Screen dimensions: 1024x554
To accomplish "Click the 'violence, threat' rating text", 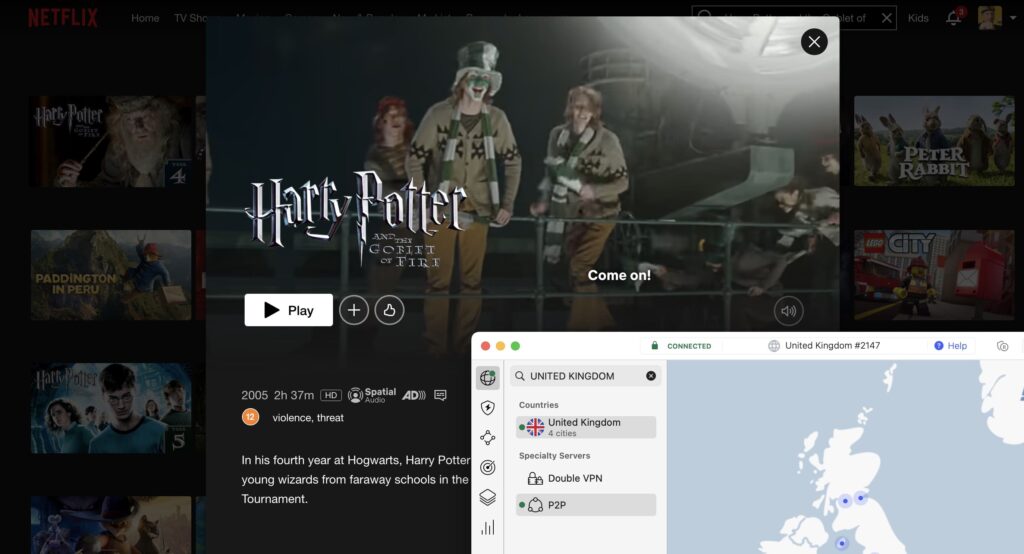I will tap(308, 417).
